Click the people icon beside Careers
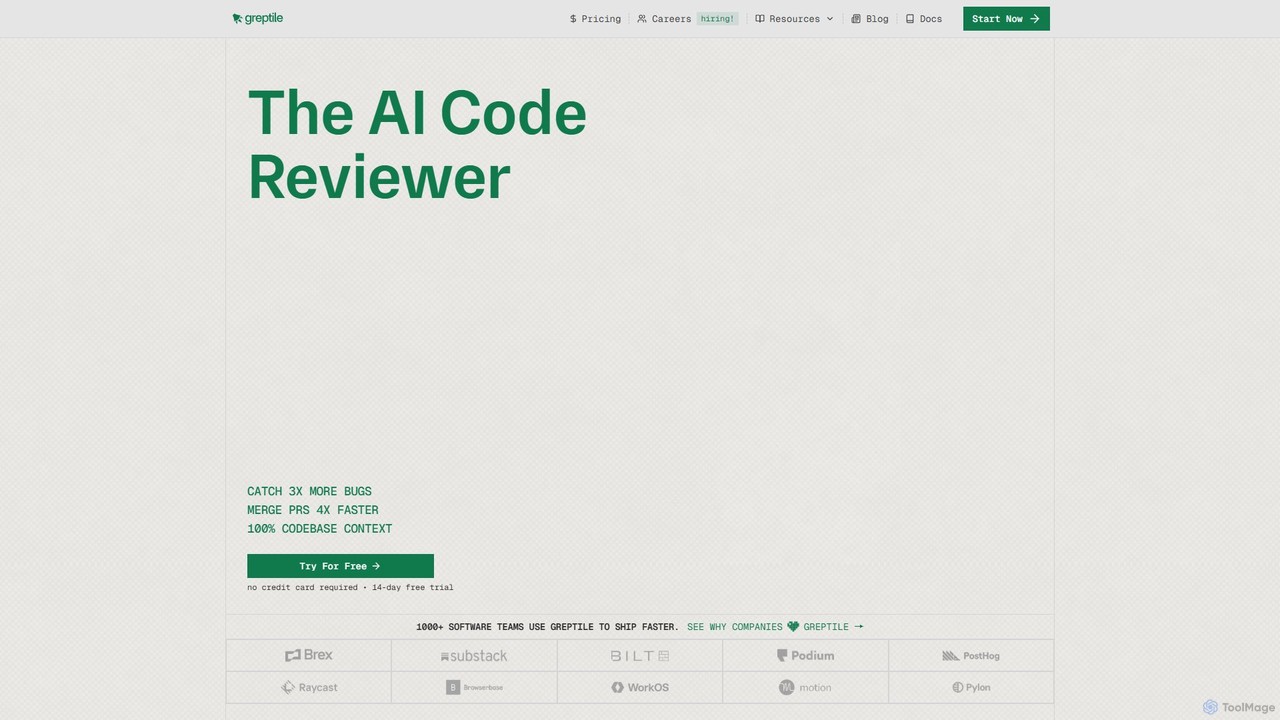The image size is (1280, 720). (642, 19)
